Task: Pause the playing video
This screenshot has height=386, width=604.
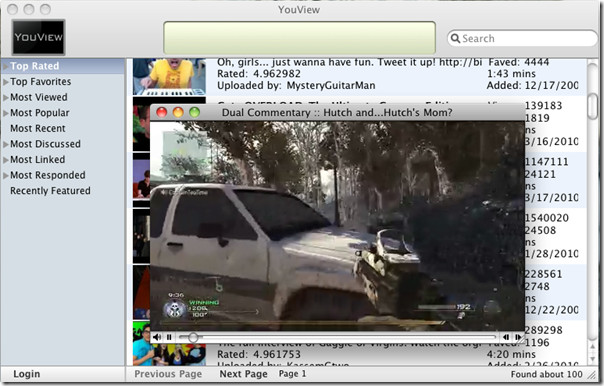Action: (169, 337)
